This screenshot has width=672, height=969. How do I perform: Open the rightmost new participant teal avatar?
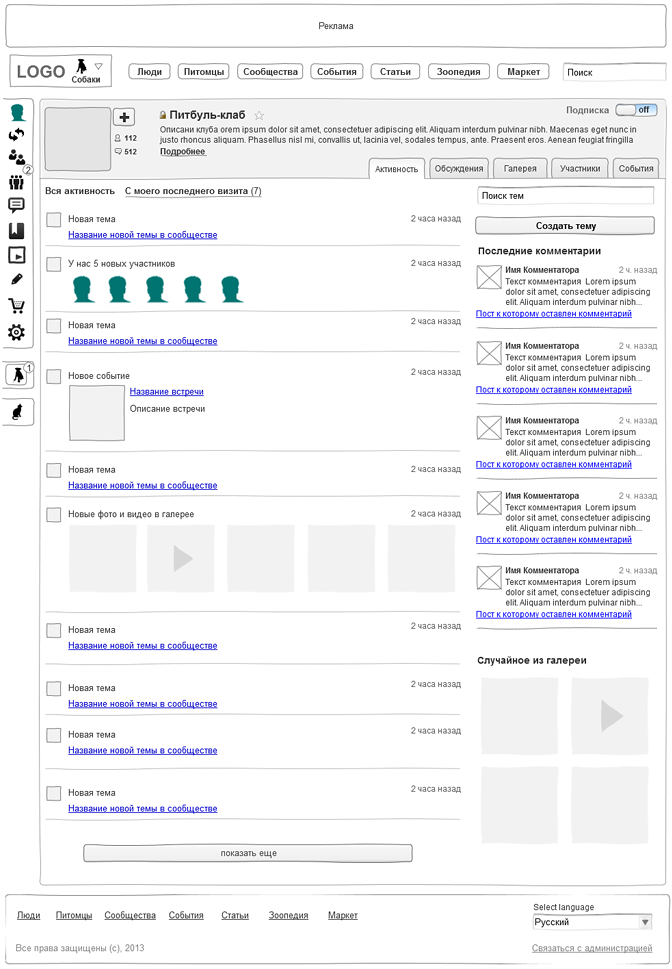coord(232,289)
